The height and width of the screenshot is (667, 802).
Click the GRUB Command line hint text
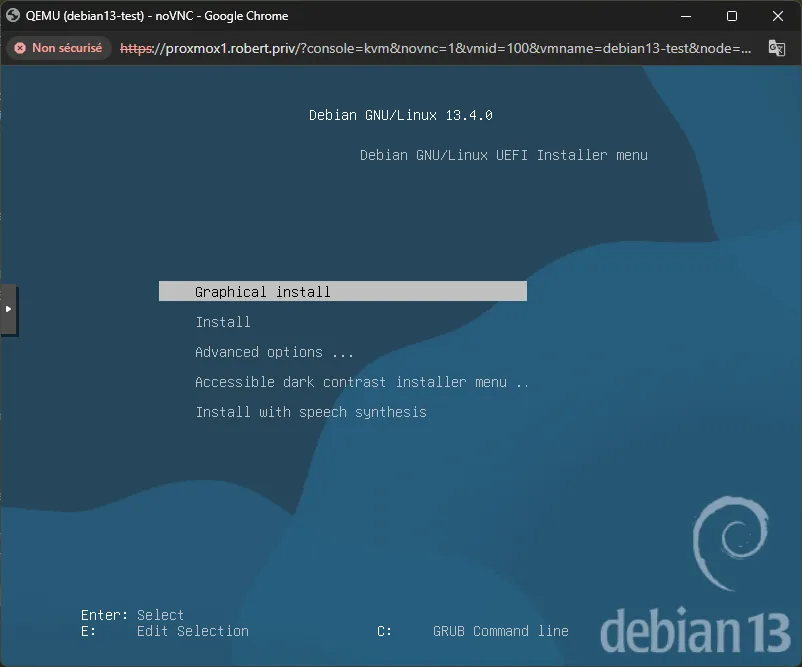(500, 630)
